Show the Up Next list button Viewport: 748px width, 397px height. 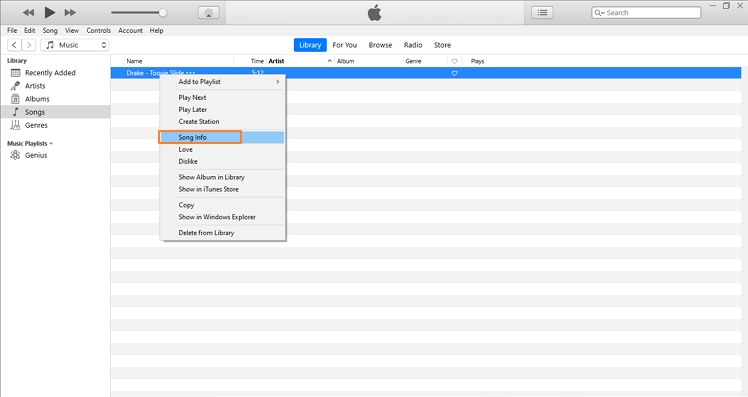[x=542, y=13]
